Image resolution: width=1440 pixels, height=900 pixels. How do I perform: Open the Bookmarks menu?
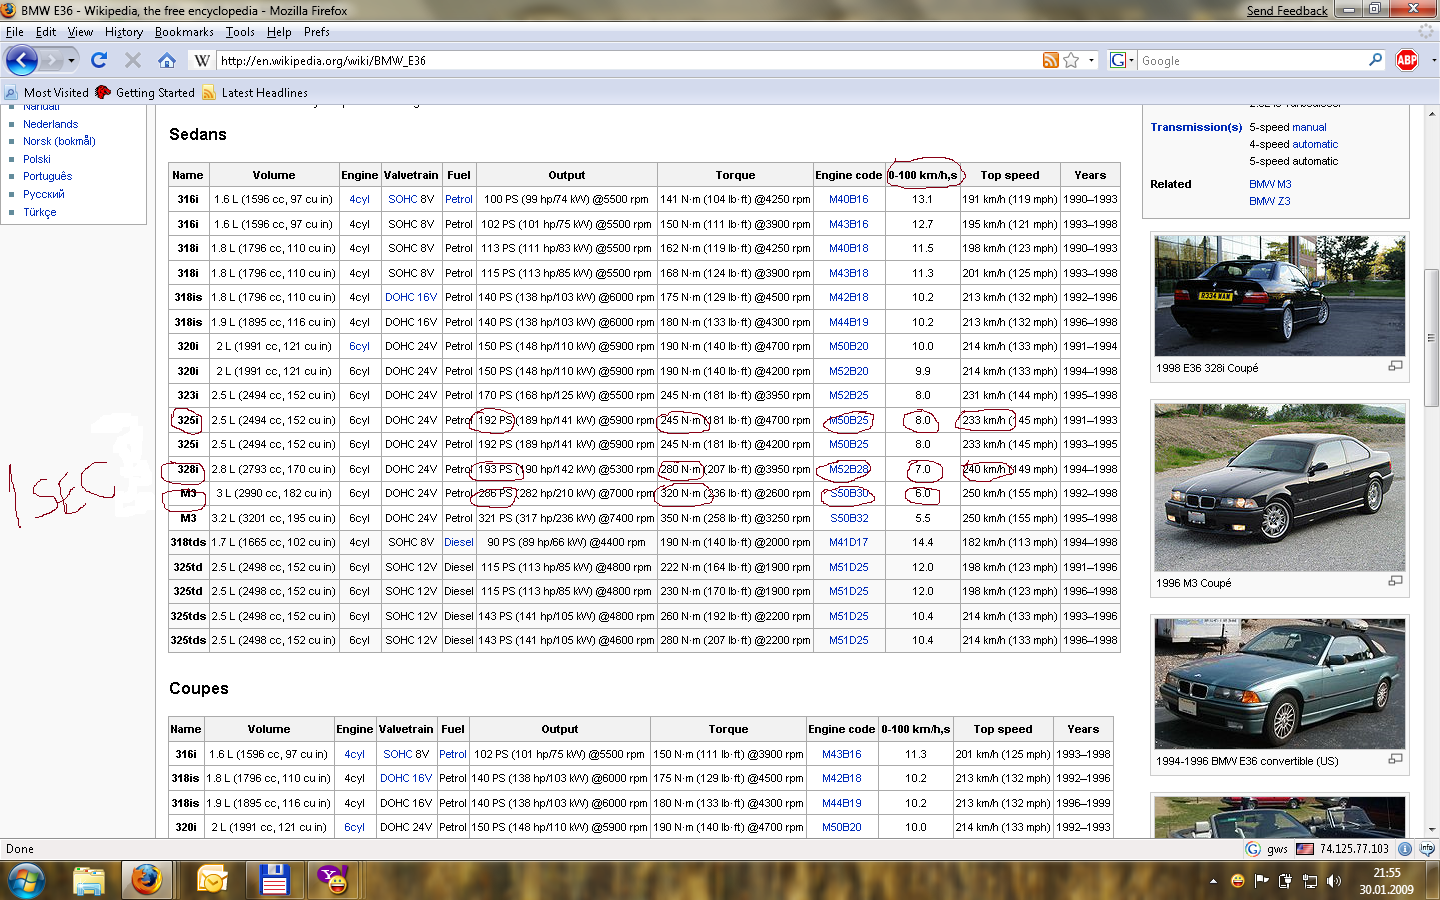click(184, 32)
